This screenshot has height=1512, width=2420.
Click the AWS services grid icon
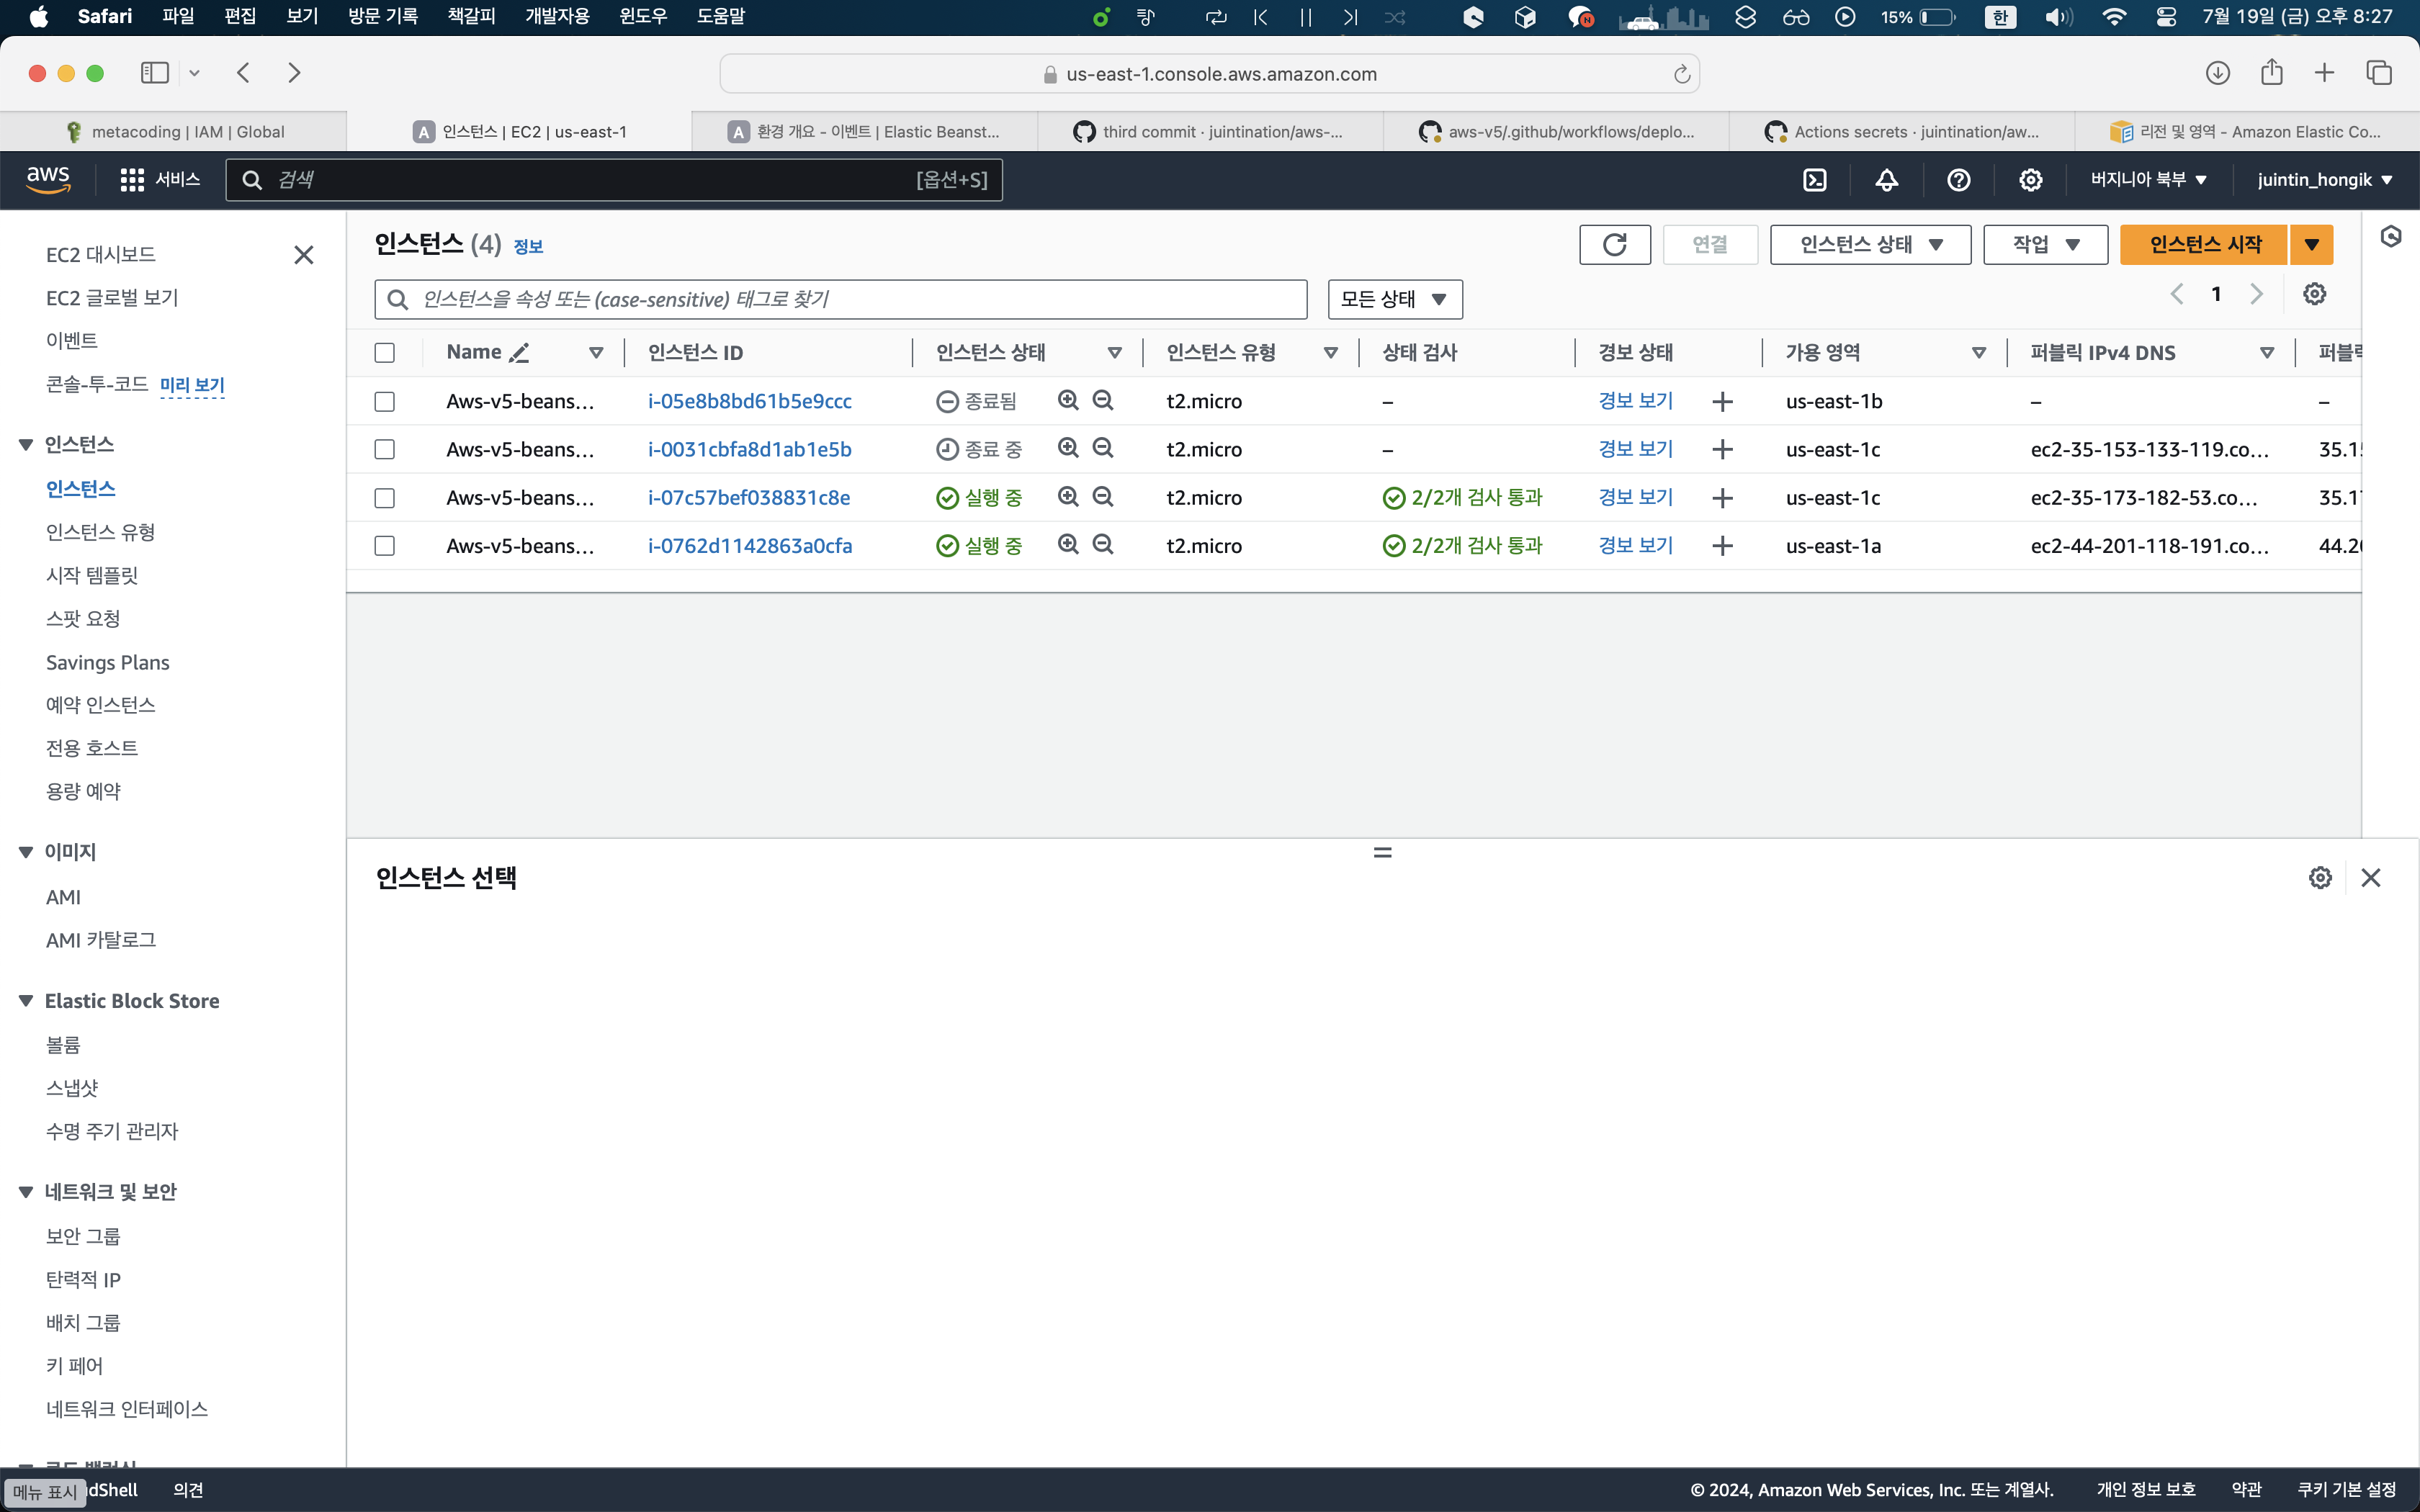(x=132, y=180)
